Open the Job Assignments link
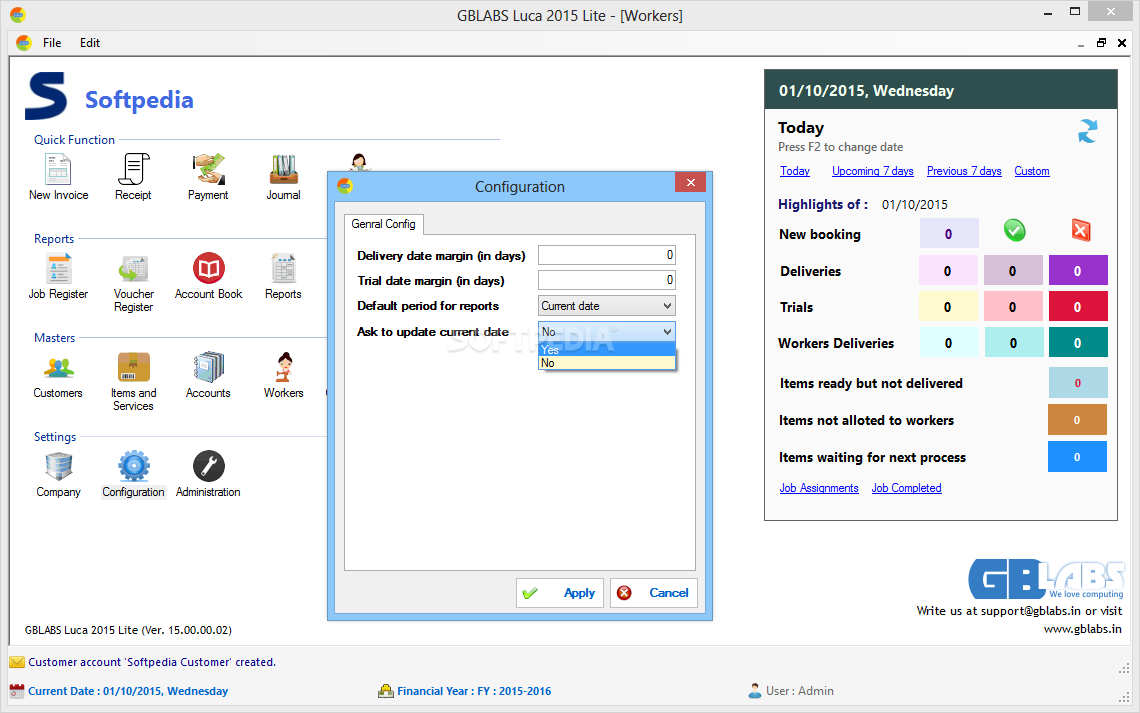Image resolution: width=1140 pixels, height=713 pixels. tap(819, 488)
